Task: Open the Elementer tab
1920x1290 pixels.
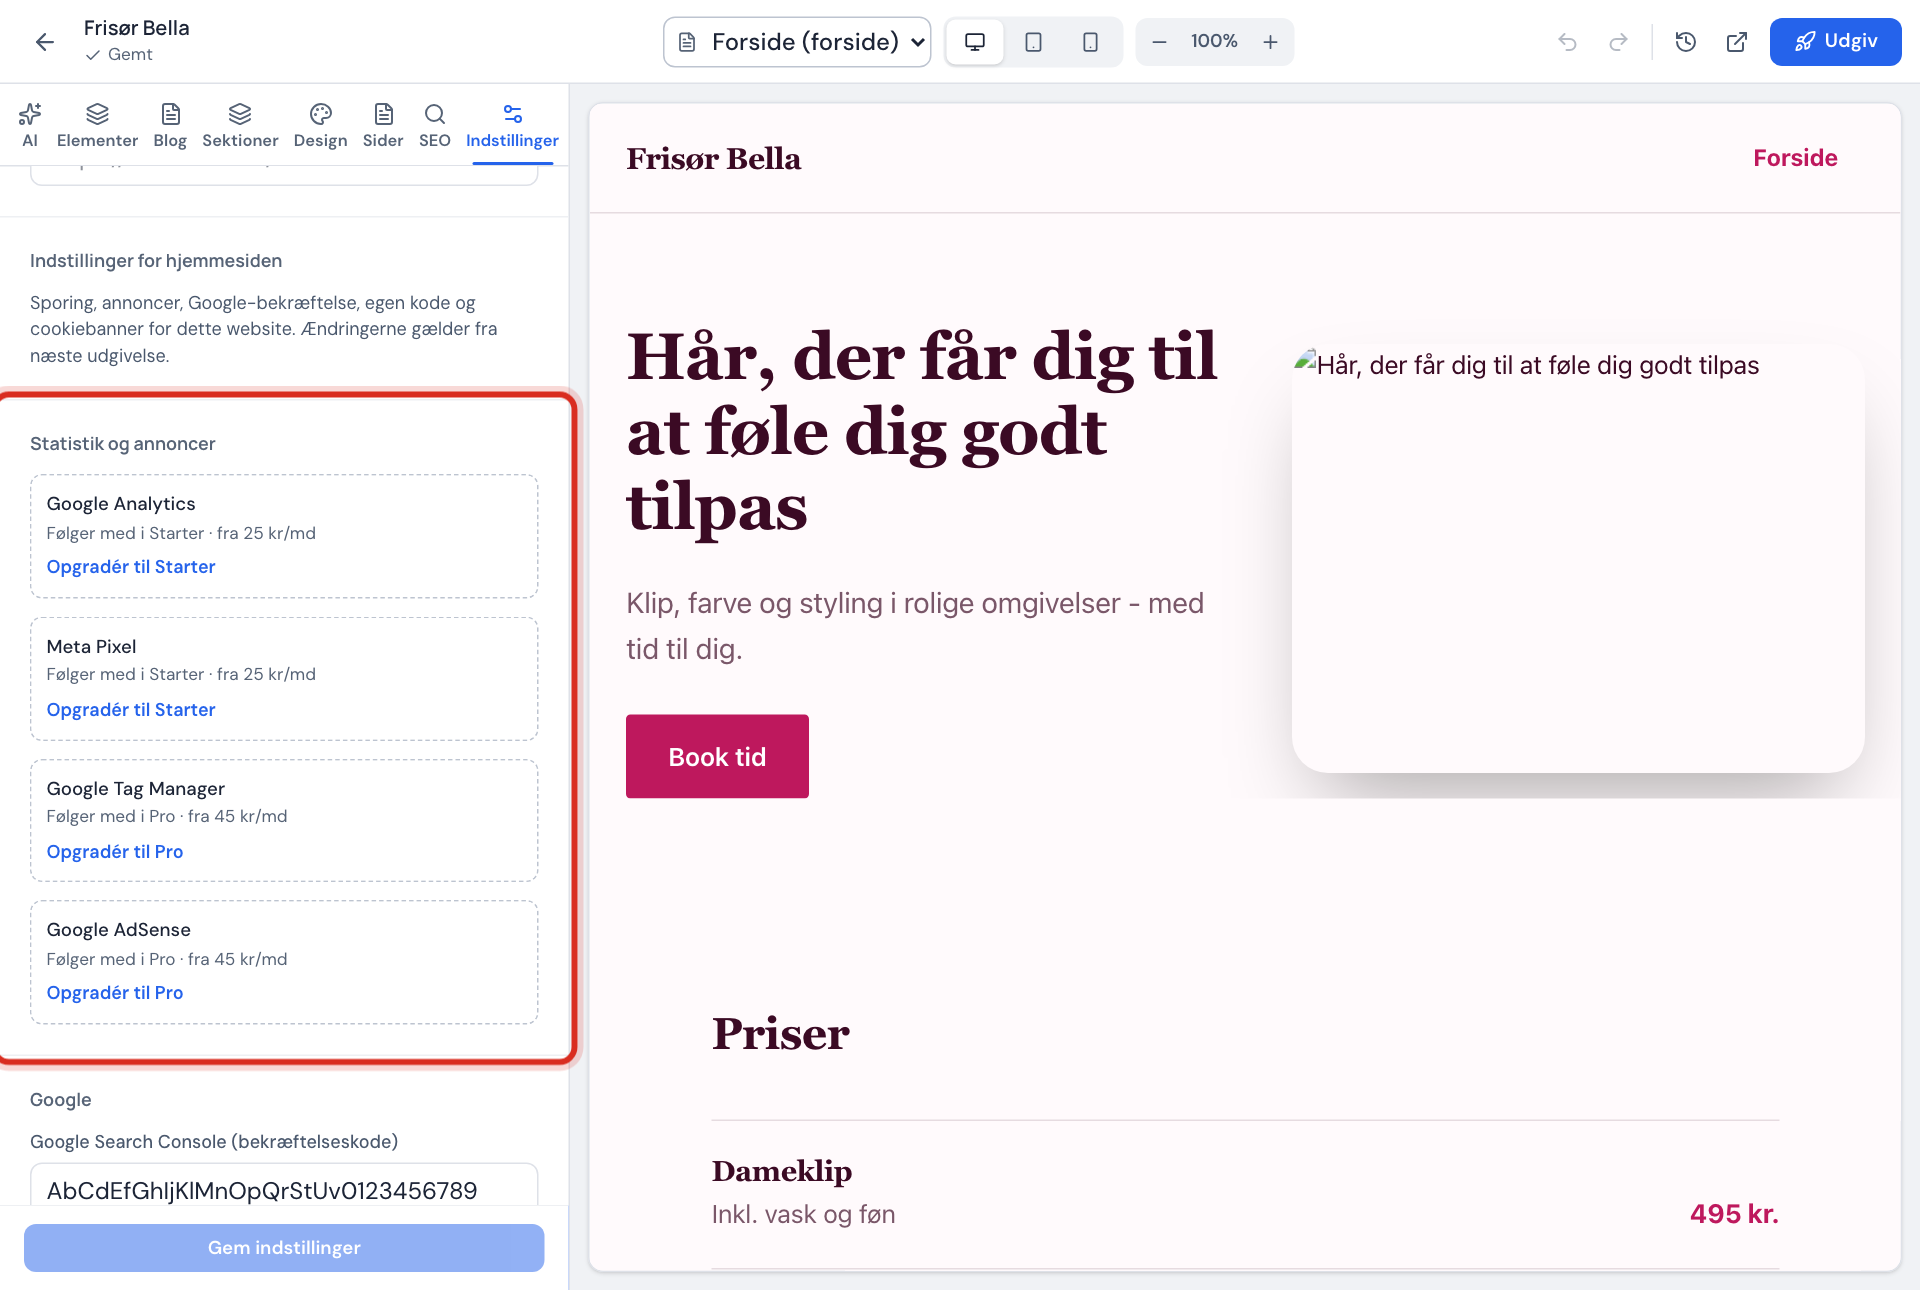Action: [x=97, y=125]
